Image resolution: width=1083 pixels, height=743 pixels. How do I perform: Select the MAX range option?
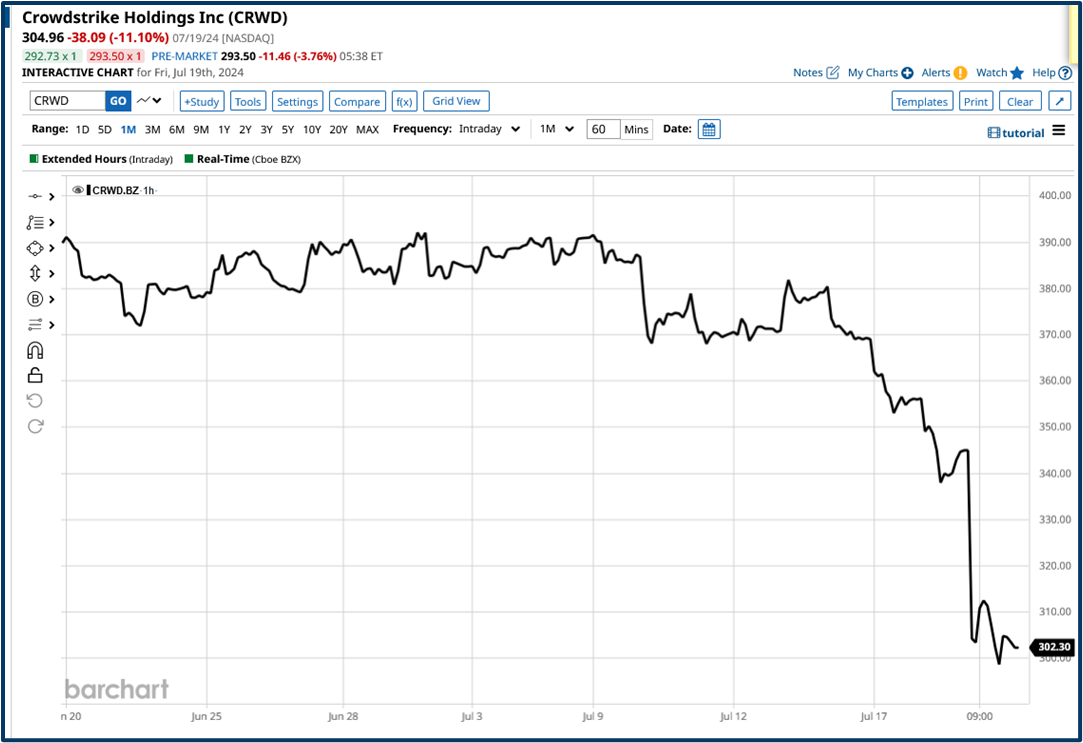click(367, 129)
